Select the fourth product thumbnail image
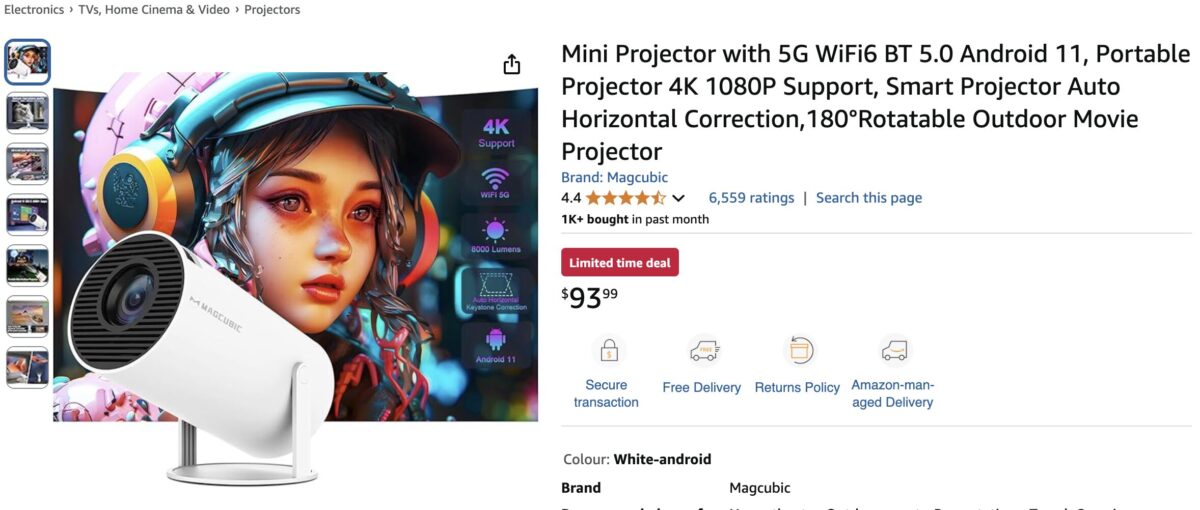 [x=27, y=215]
